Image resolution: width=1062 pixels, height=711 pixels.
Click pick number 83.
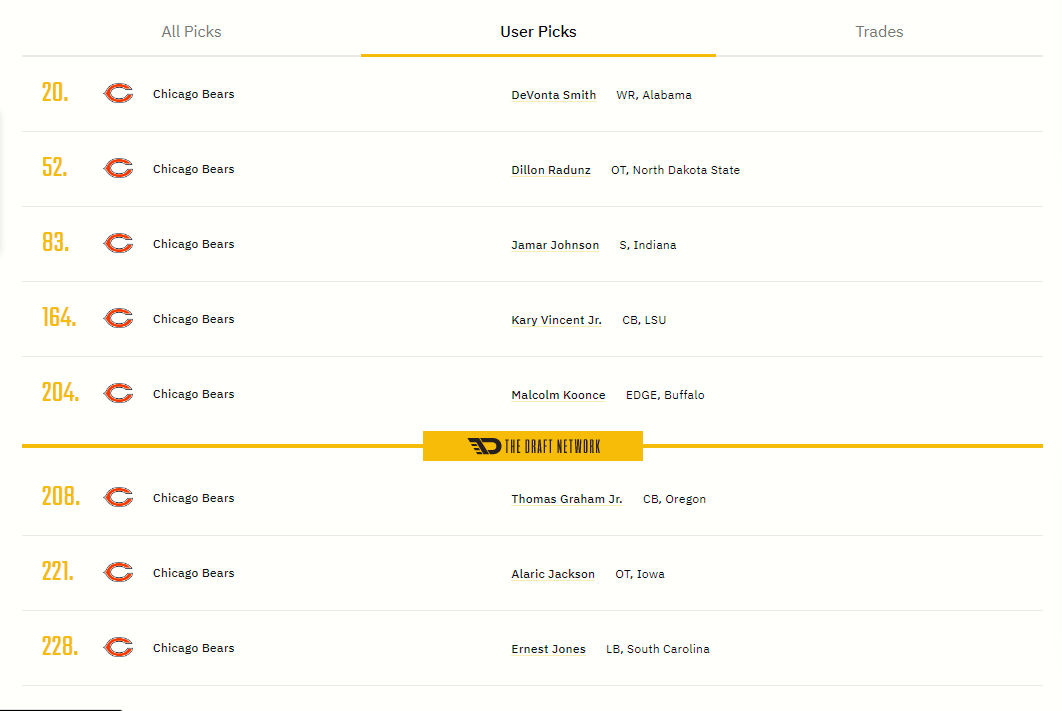click(x=55, y=242)
